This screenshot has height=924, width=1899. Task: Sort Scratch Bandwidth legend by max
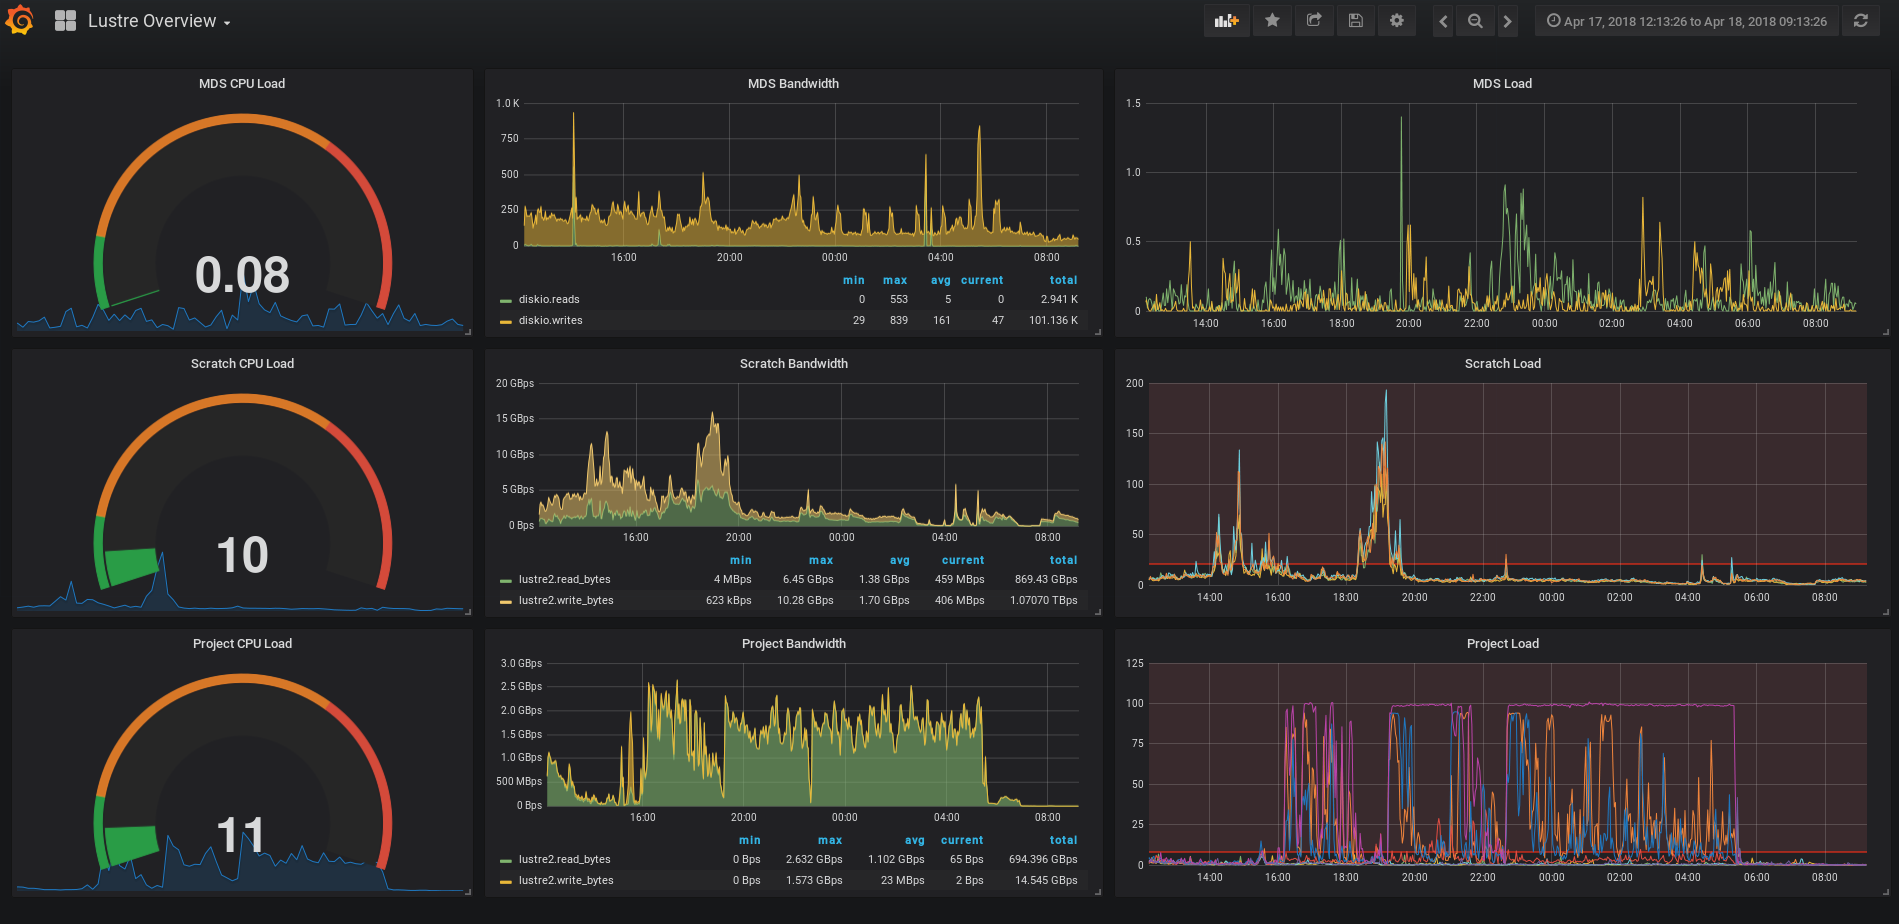tap(820, 560)
